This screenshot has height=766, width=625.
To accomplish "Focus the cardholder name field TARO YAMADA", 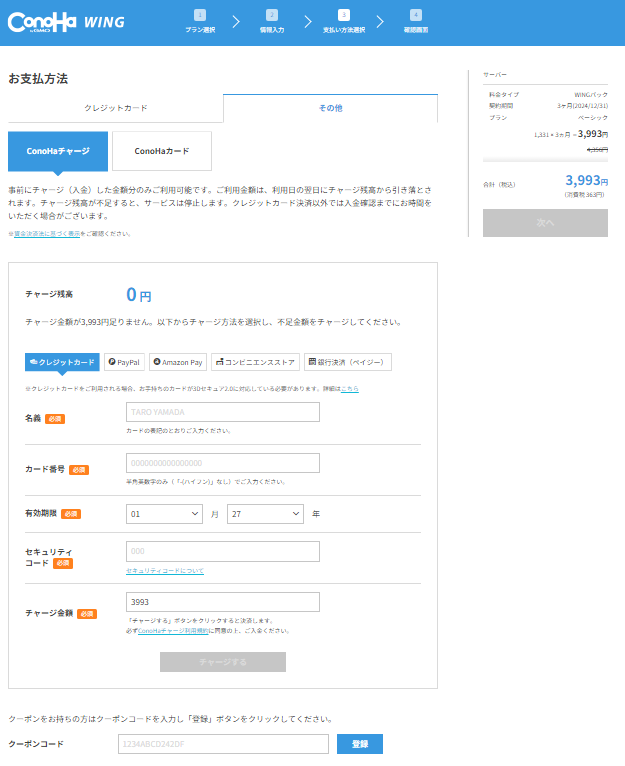I will [x=223, y=412].
